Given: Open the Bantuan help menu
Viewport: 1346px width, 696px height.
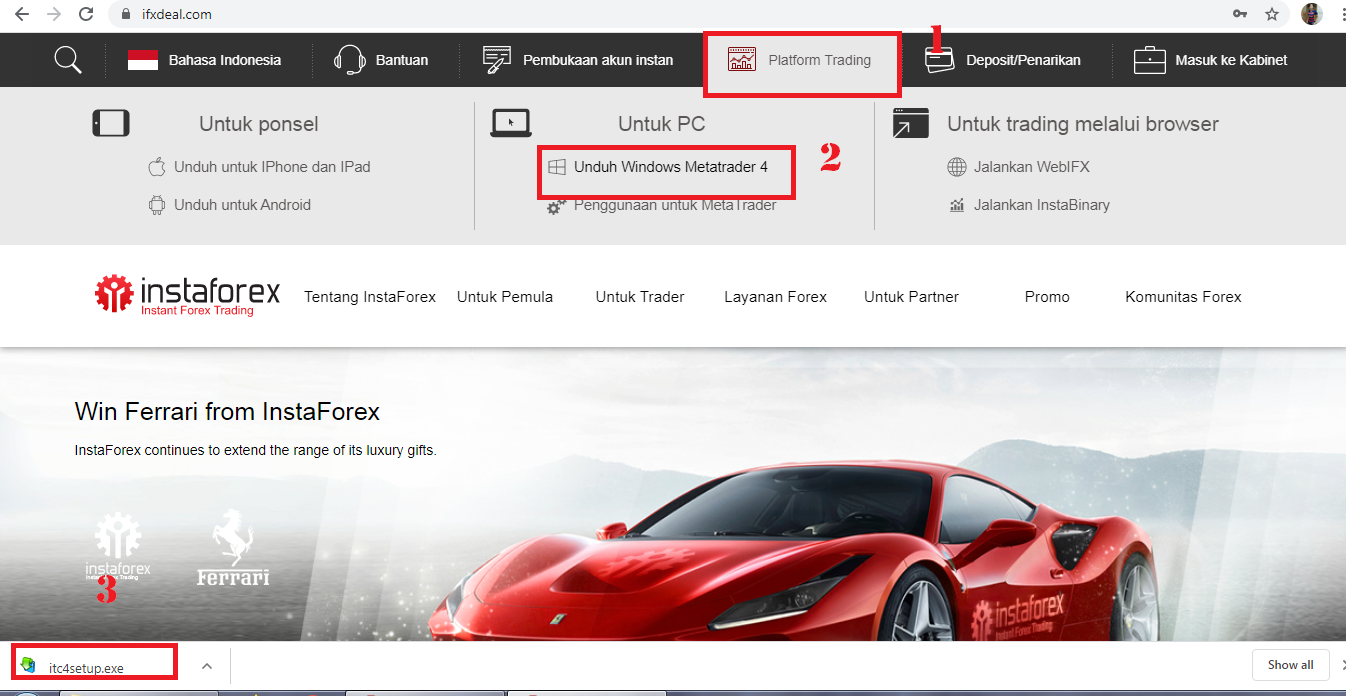Looking at the screenshot, I should pyautogui.click(x=402, y=60).
